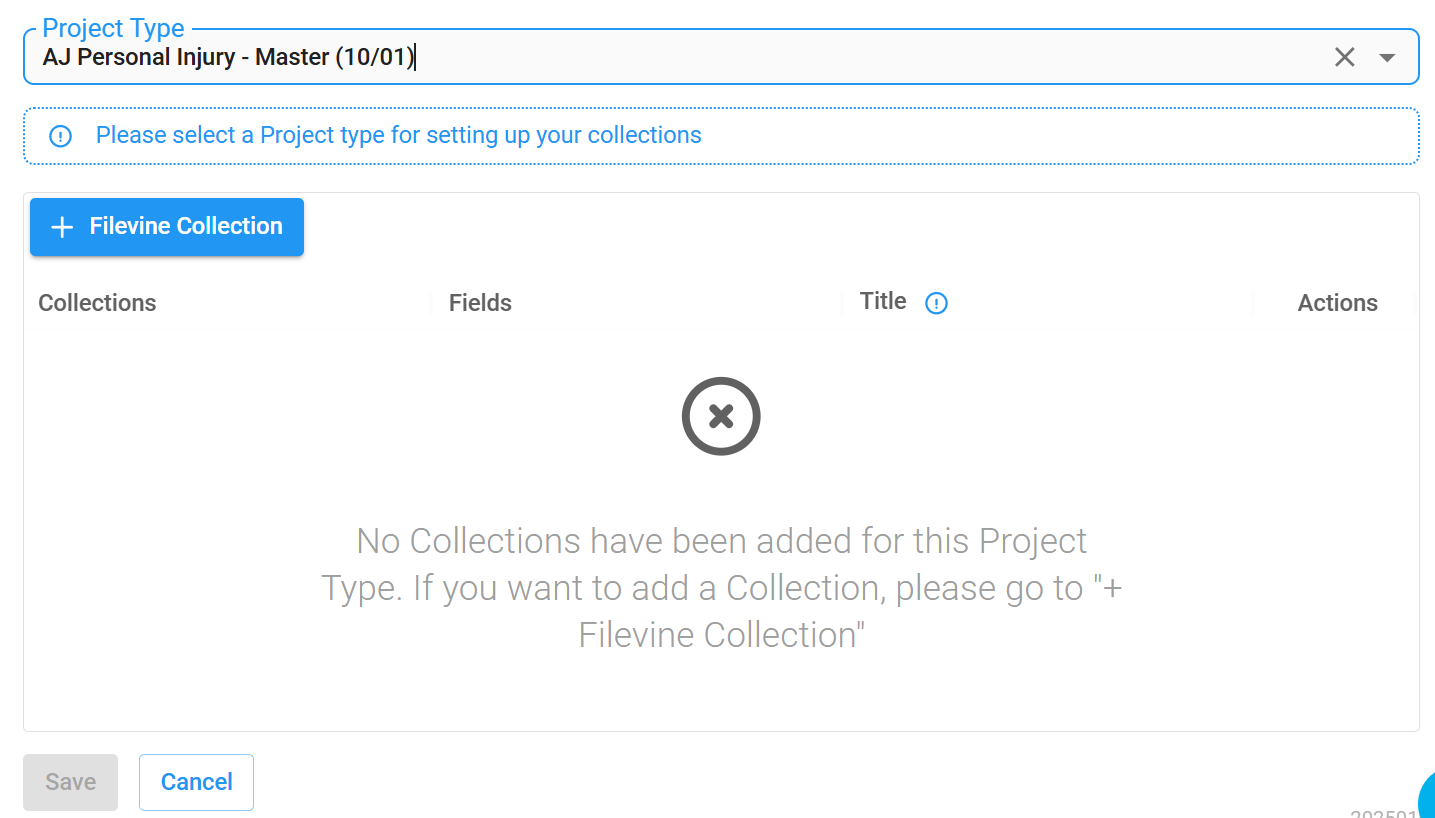Expand the Project Type dropdown arrow
Screen dimensions: 1435x818
pos(1387,57)
